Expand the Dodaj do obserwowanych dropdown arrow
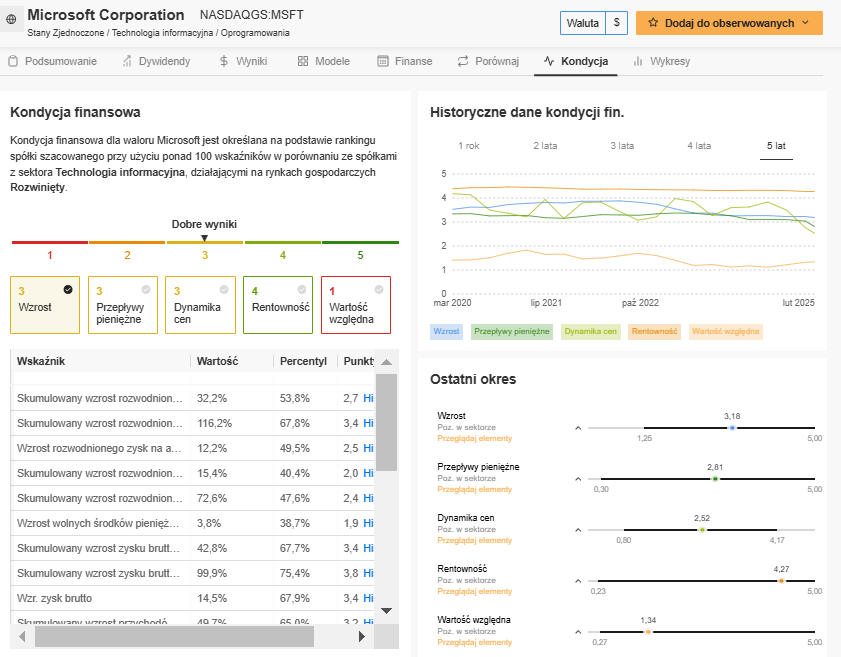Screen dimensions: 841x657 (806, 23)
